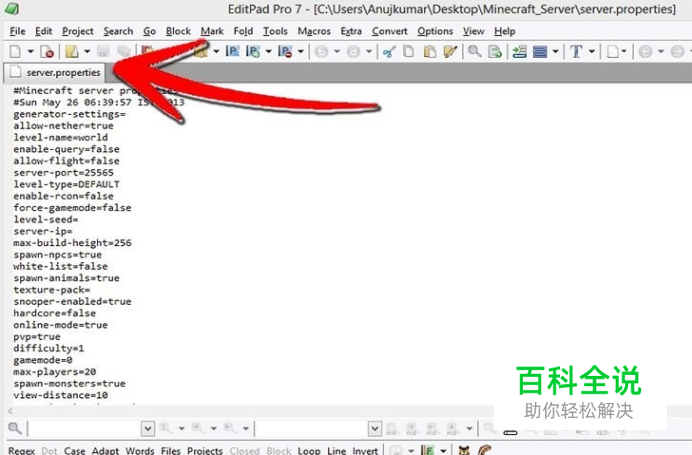Click the green F search options icon
This screenshot has width=692, height=455.
point(427,450)
